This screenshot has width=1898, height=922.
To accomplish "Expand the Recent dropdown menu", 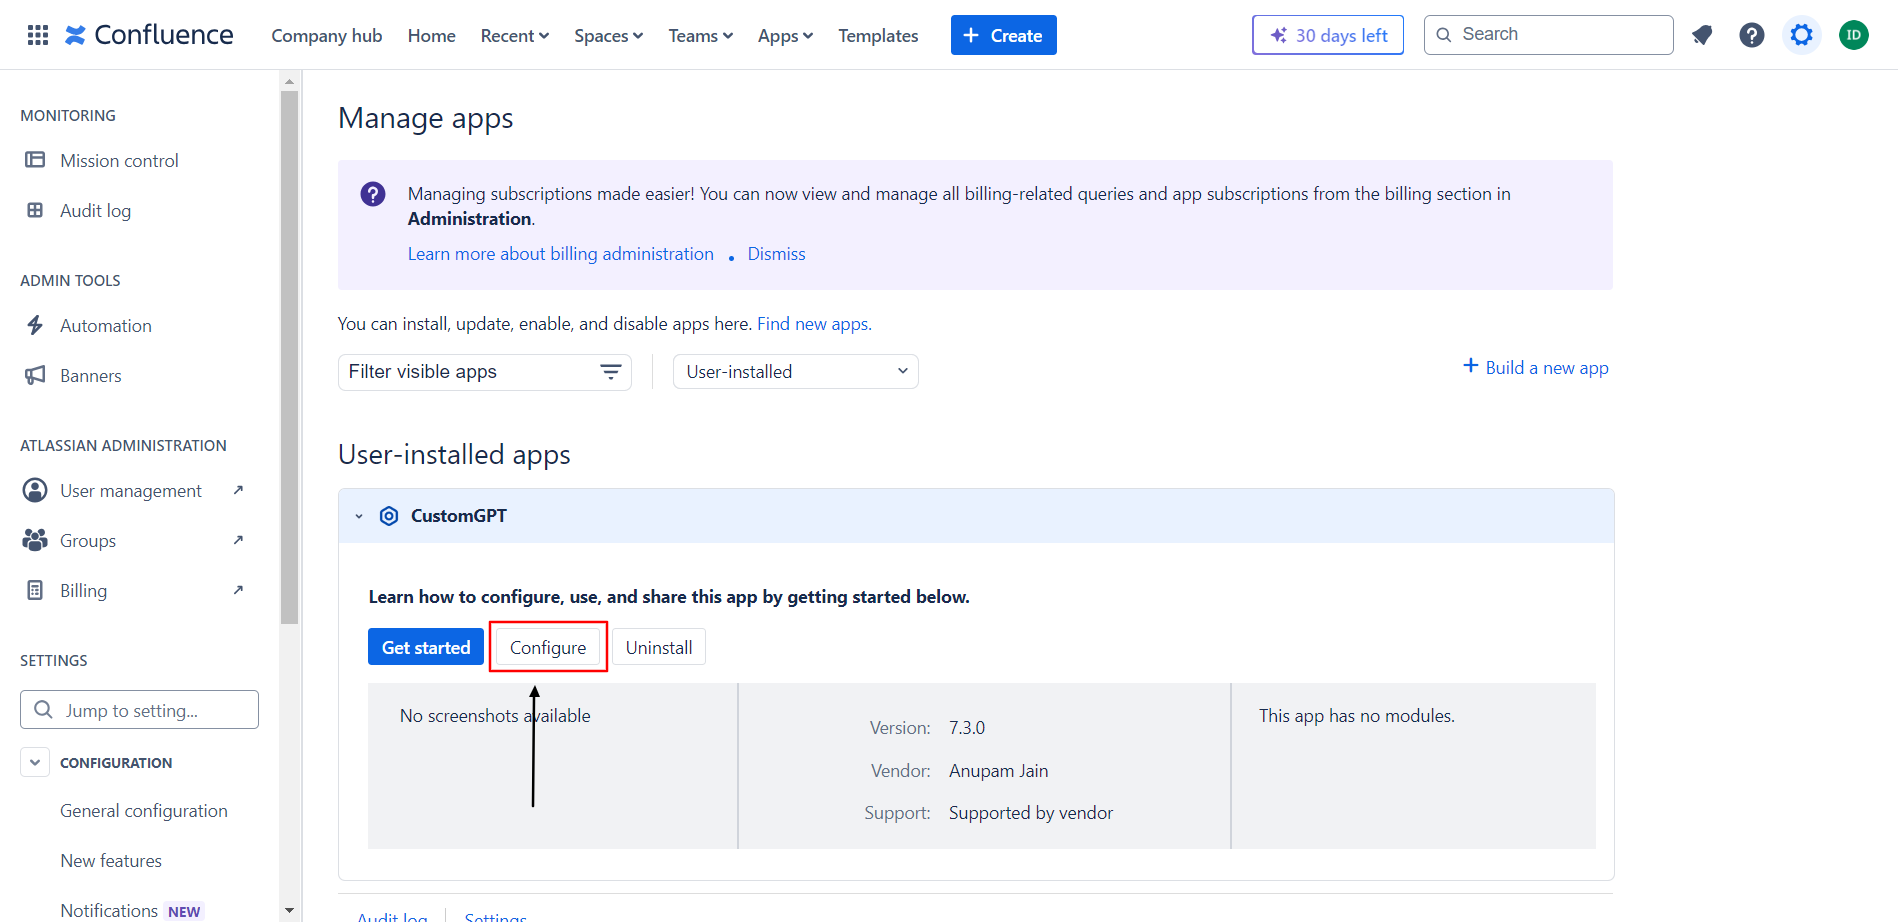I will click(x=515, y=36).
